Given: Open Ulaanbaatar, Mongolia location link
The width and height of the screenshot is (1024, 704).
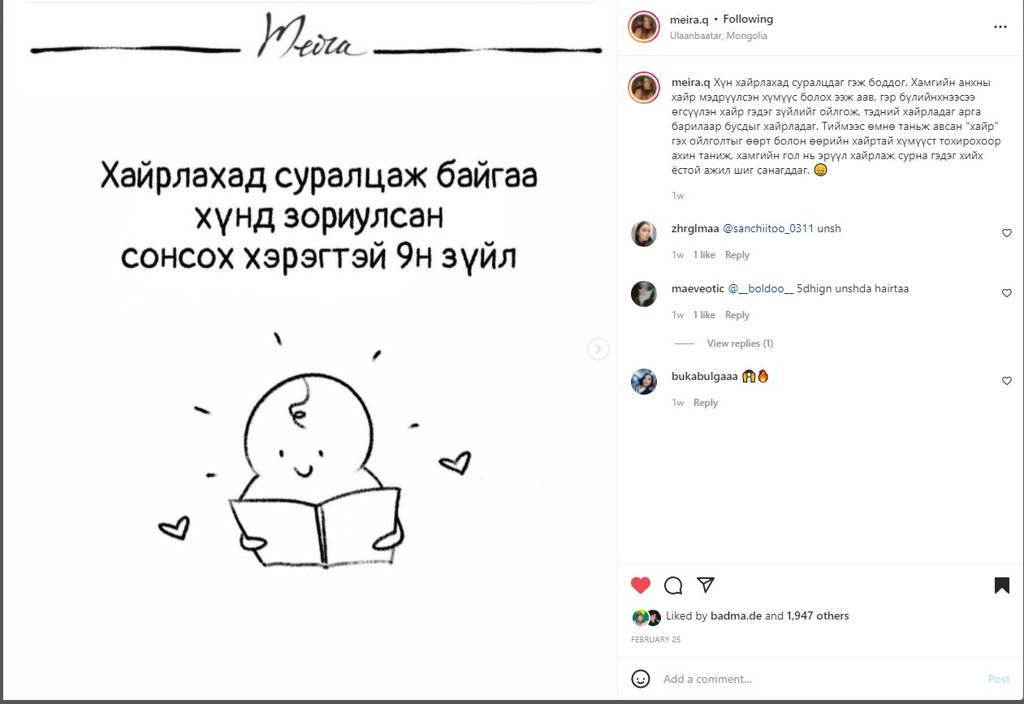Looking at the screenshot, I should click(718, 35).
